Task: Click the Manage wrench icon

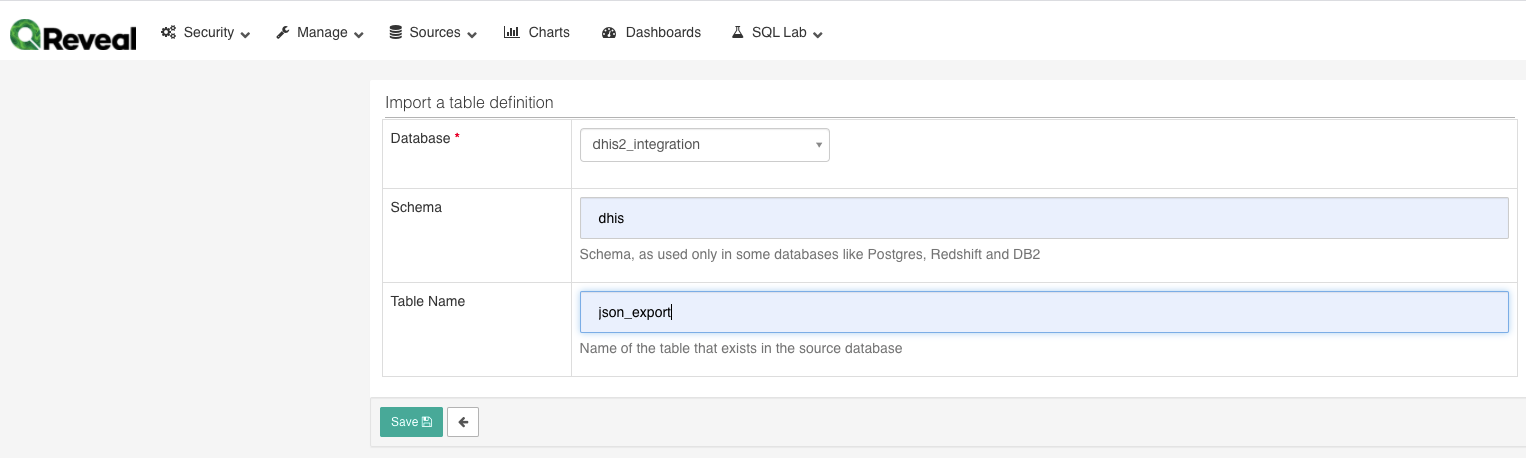Action: pyautogui.click(x=283, y=32)
